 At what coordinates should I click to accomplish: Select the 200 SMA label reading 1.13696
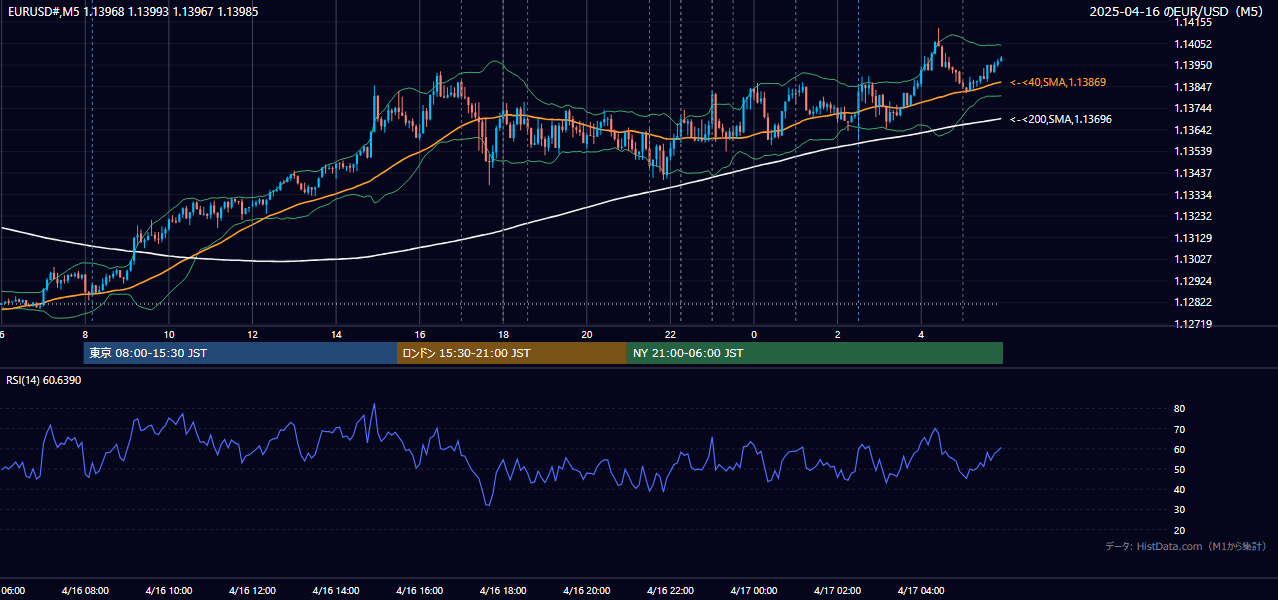pos(1061,119)
